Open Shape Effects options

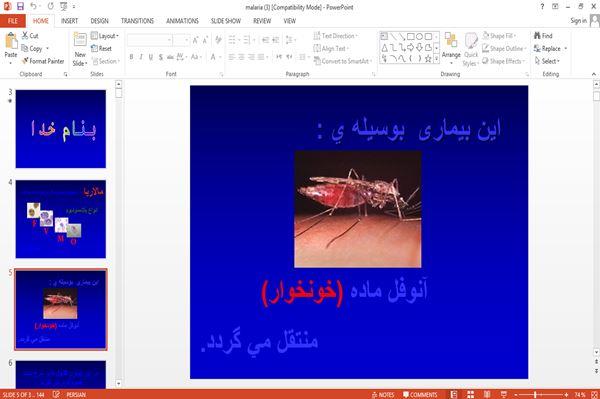(503, 61)
